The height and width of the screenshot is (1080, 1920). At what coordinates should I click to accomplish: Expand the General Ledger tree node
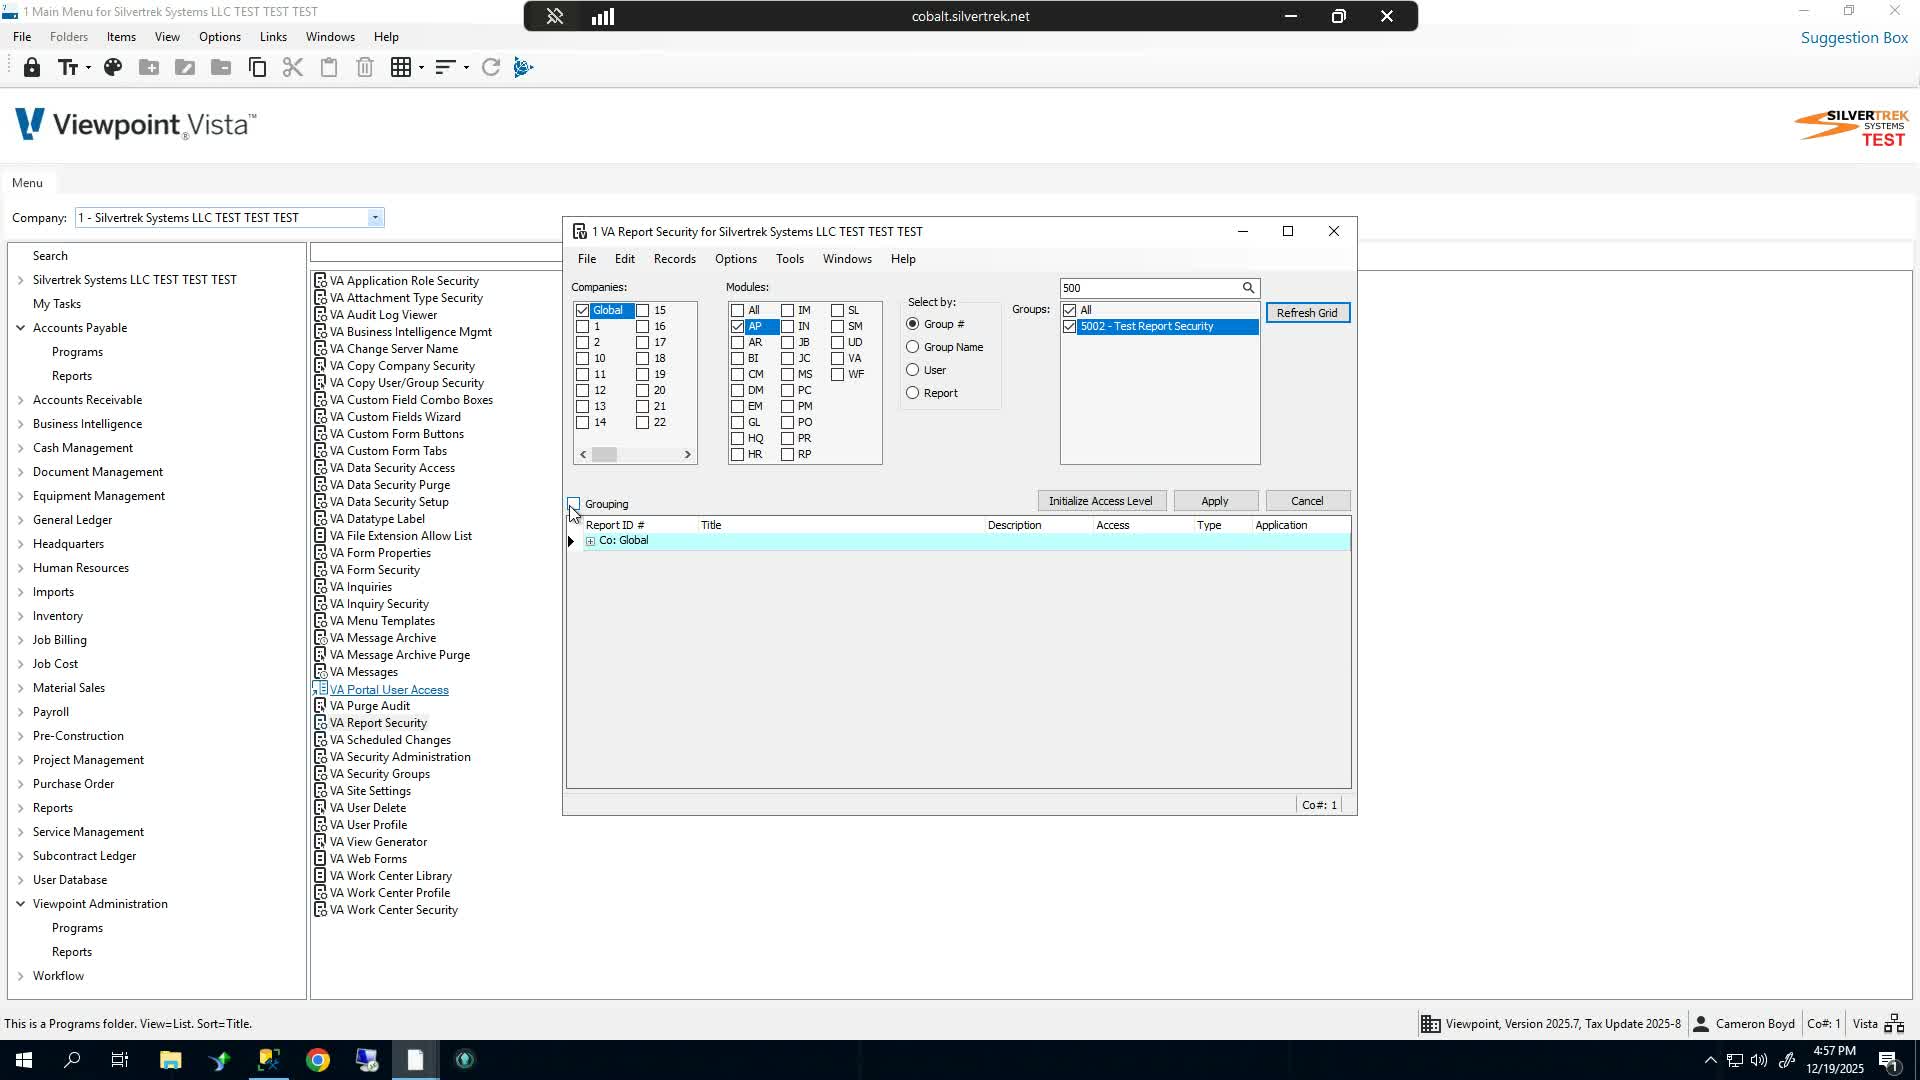tap(20, 520)
